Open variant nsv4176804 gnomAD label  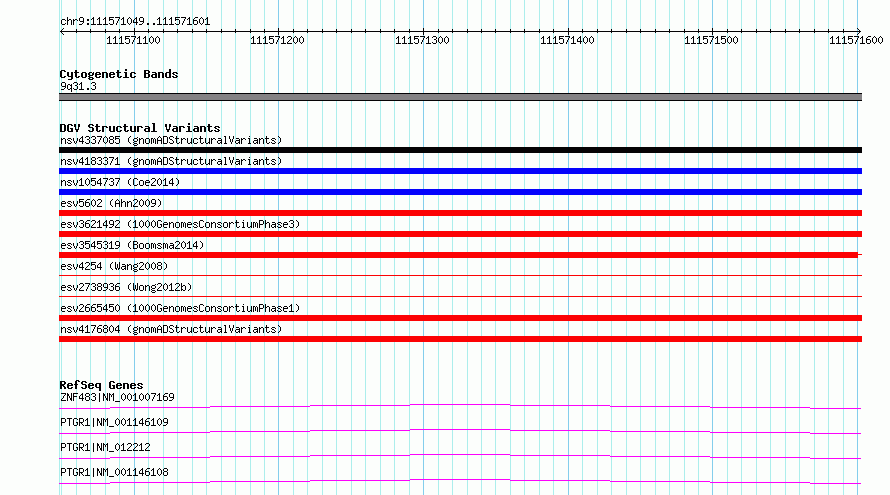pyautogui.click(x=171, y=329)
